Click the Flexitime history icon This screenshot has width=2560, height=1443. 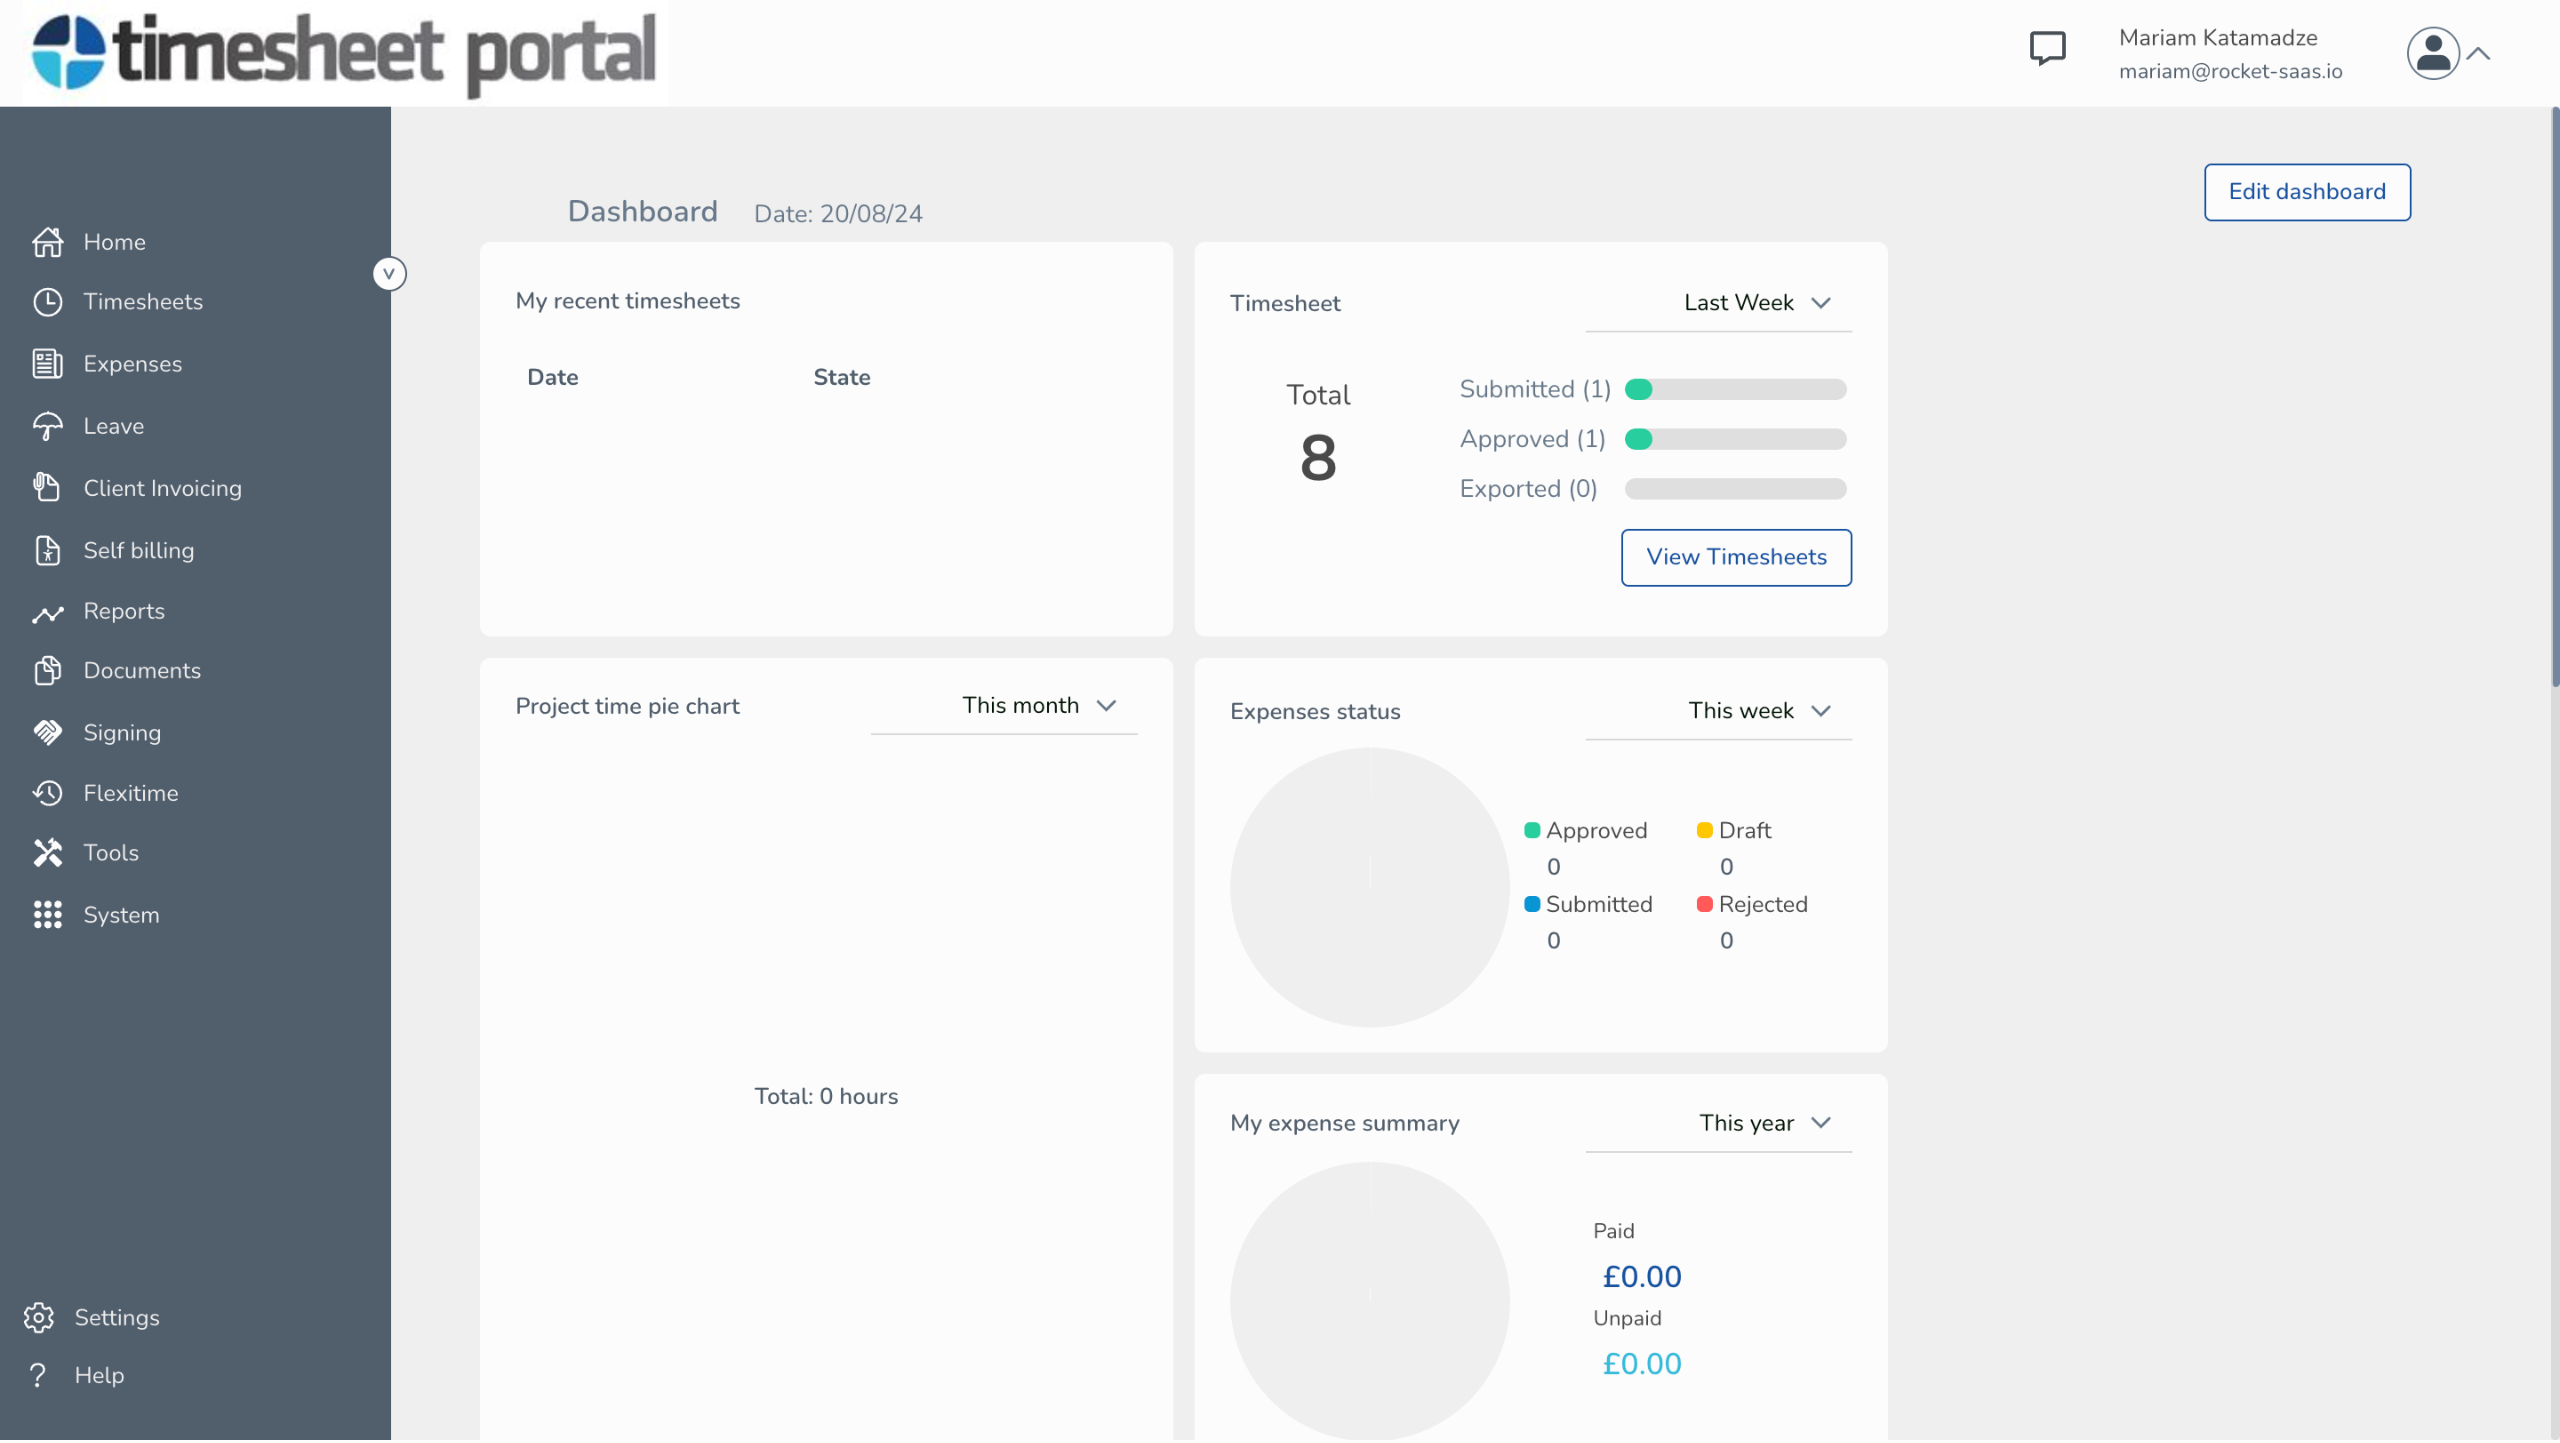click(47, 793)
